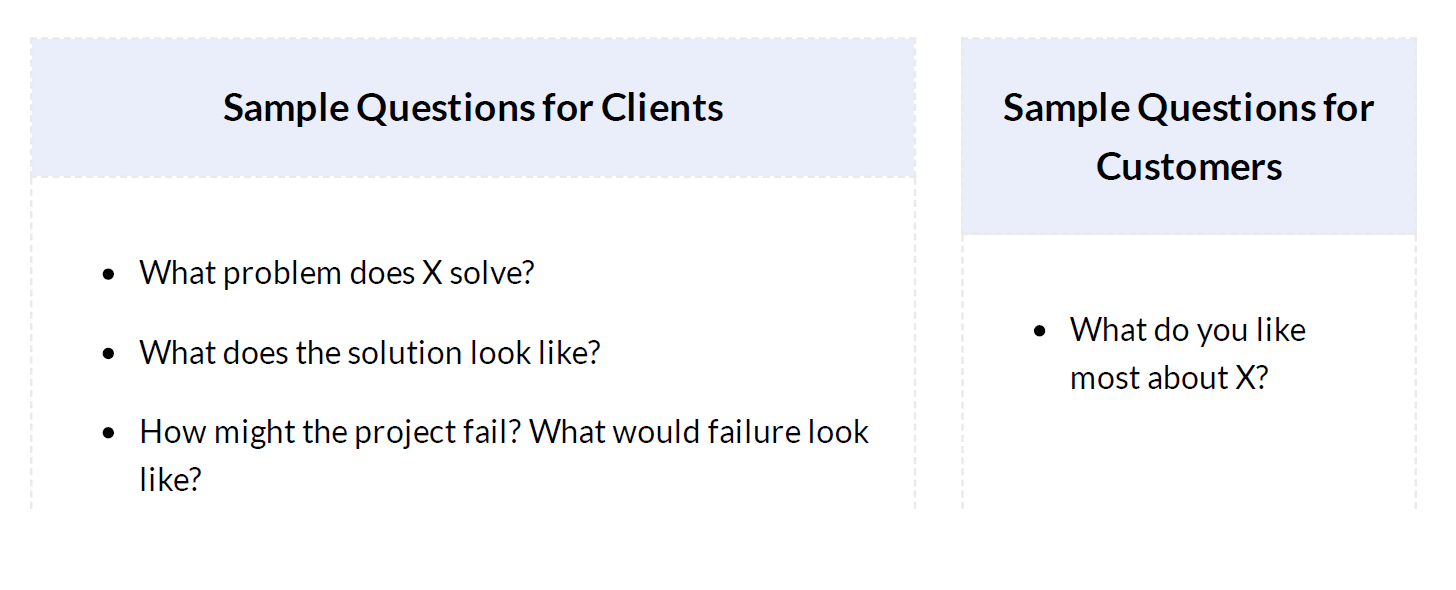Click 'What does the solution look like?' item
Image resolution: width=1456 pixels, height=590 pixels.
pyautogui.click(x=370, y=352)
